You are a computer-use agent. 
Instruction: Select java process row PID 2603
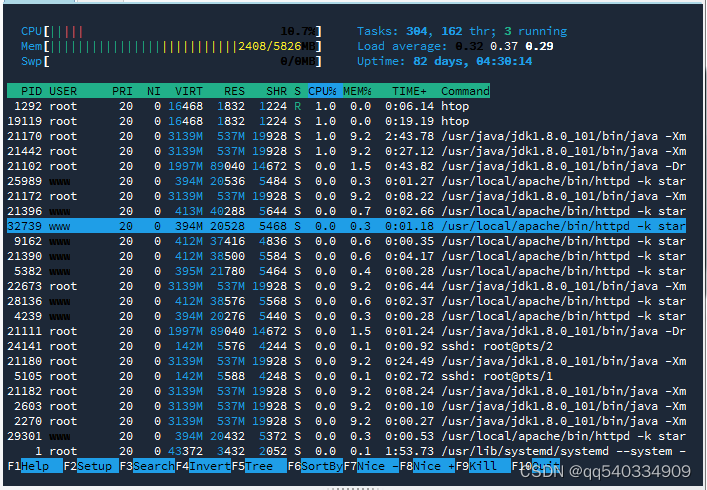346,406
